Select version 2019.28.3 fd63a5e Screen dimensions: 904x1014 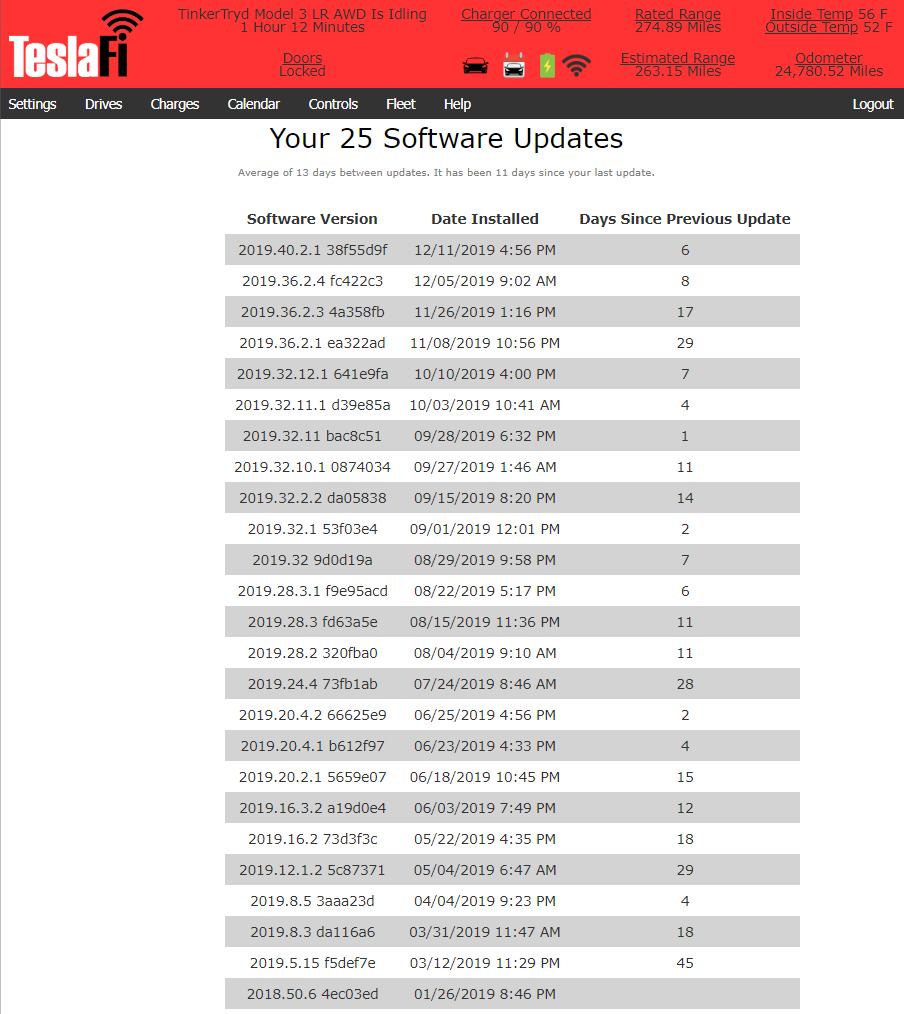[312, 623]
